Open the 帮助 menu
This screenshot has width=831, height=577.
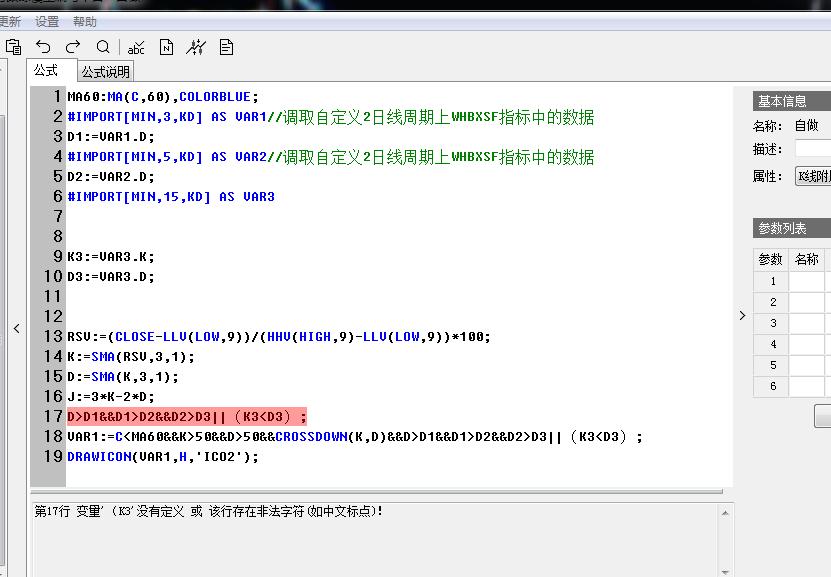point(85,21)
